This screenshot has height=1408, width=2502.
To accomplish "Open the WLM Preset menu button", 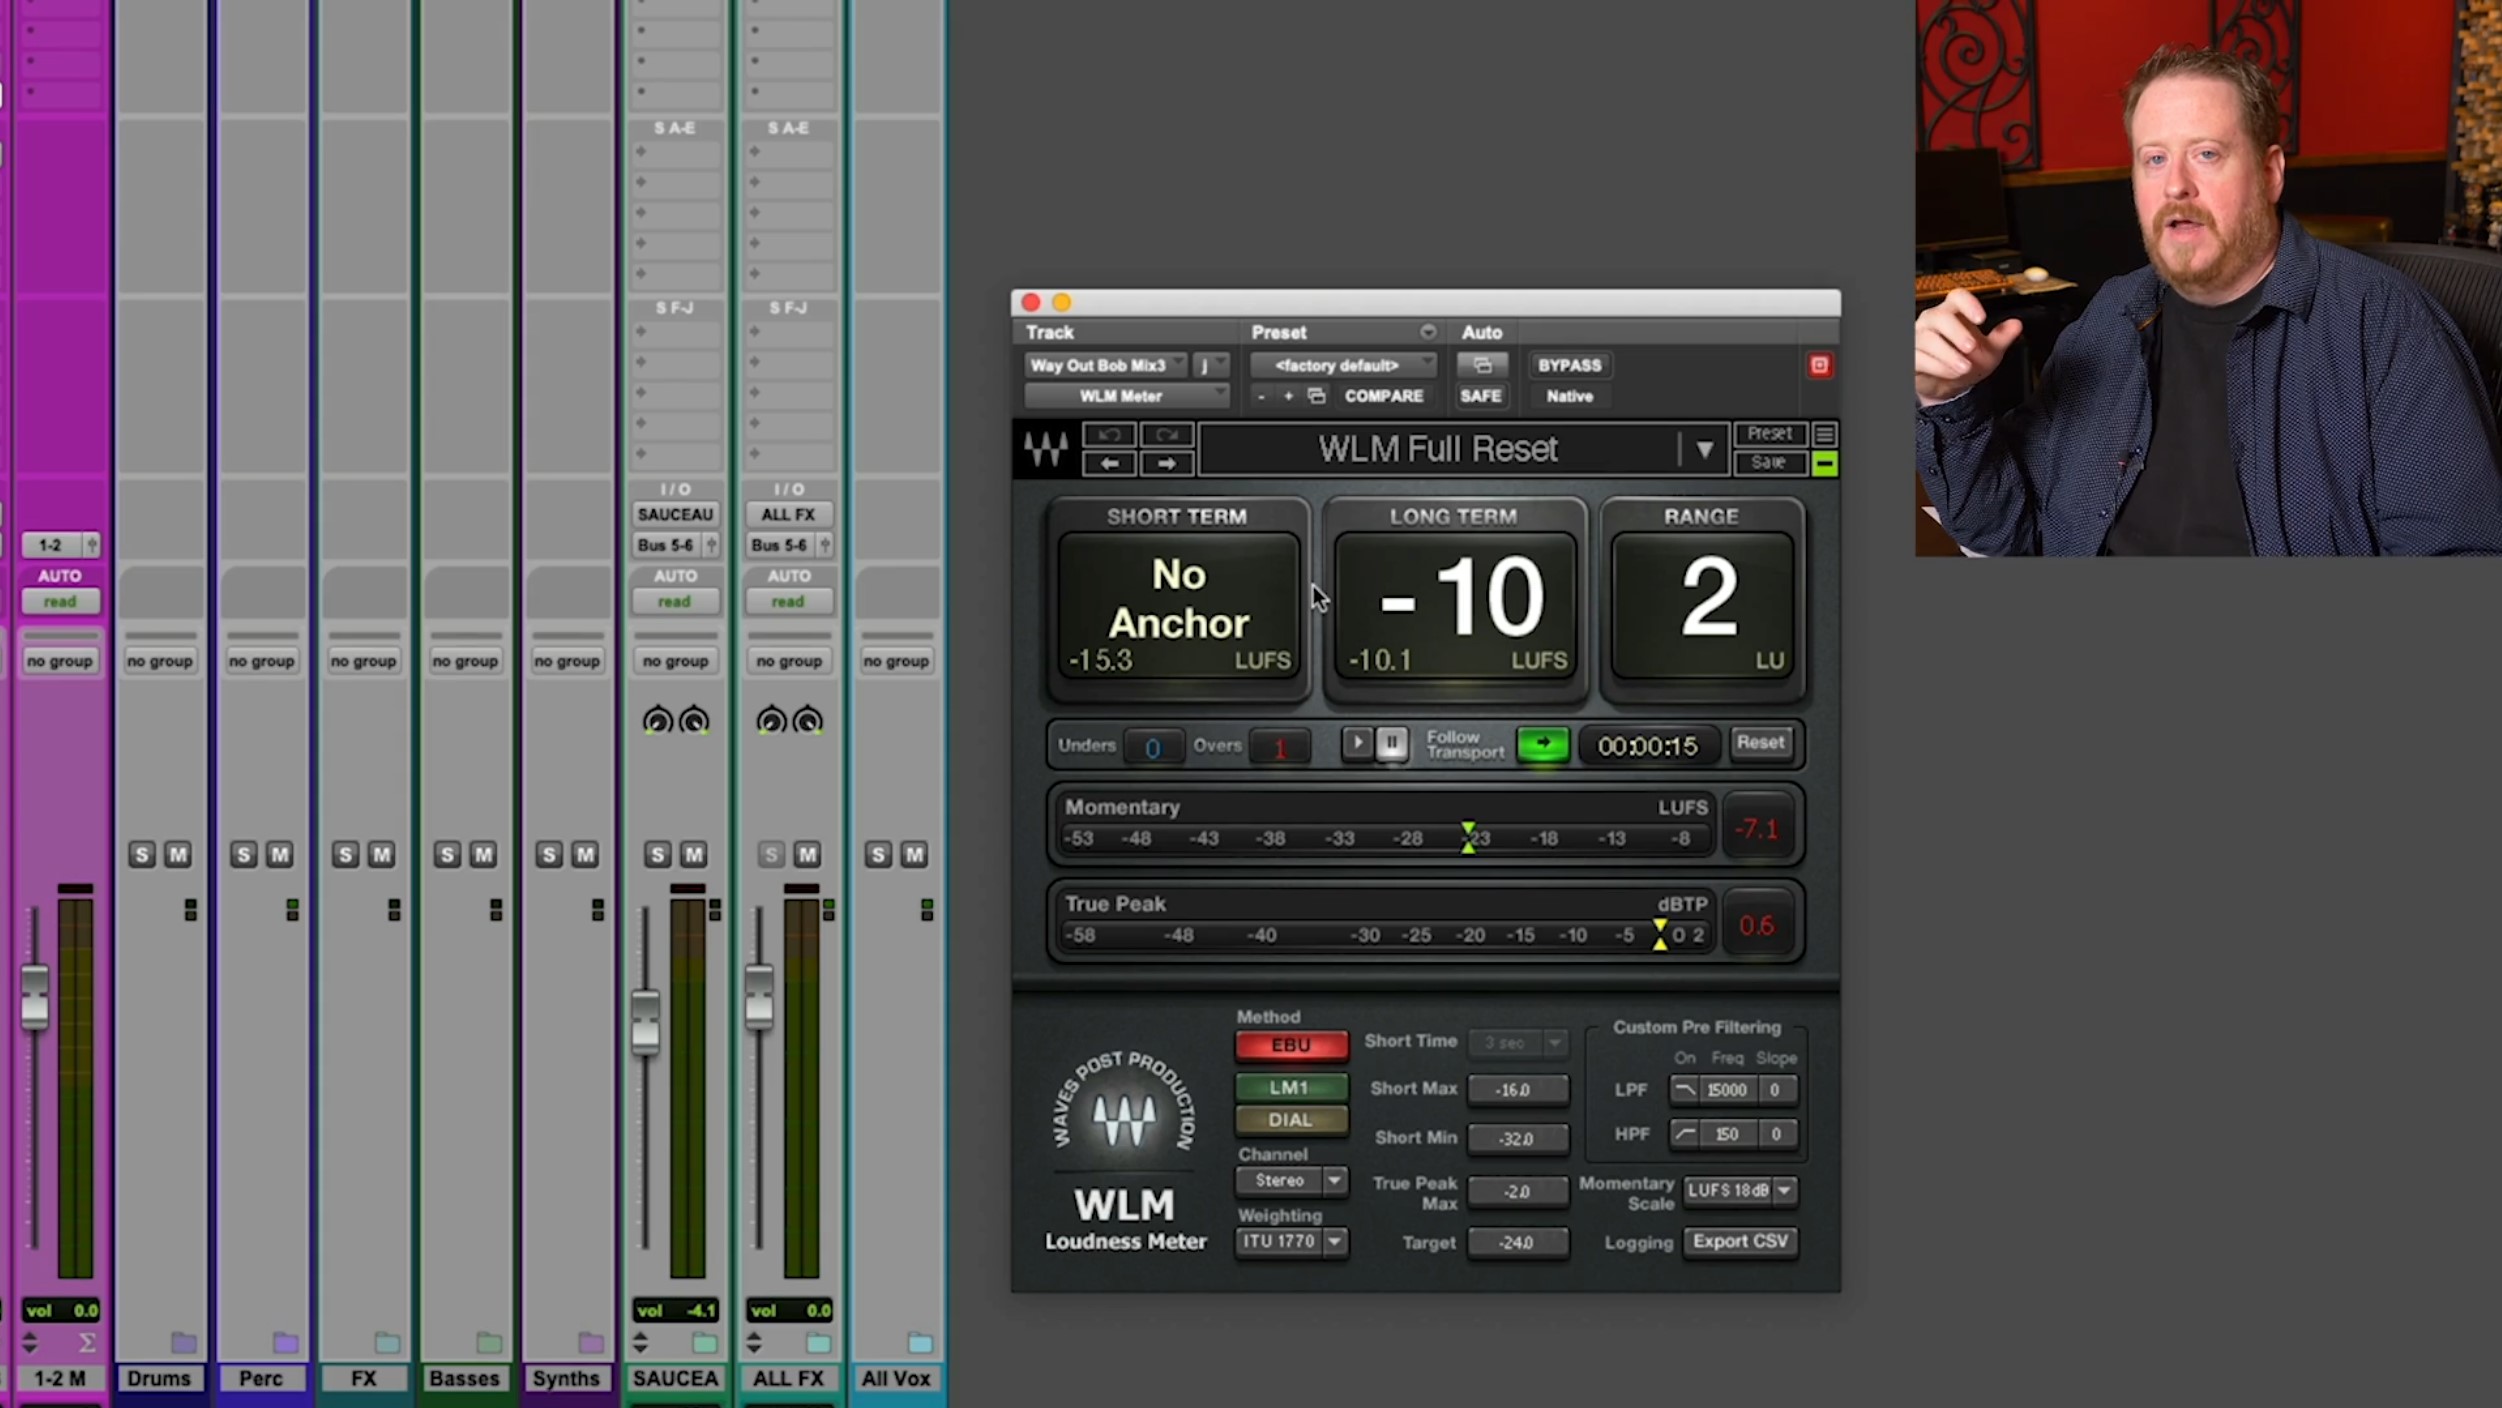I will click(1769, 434).
